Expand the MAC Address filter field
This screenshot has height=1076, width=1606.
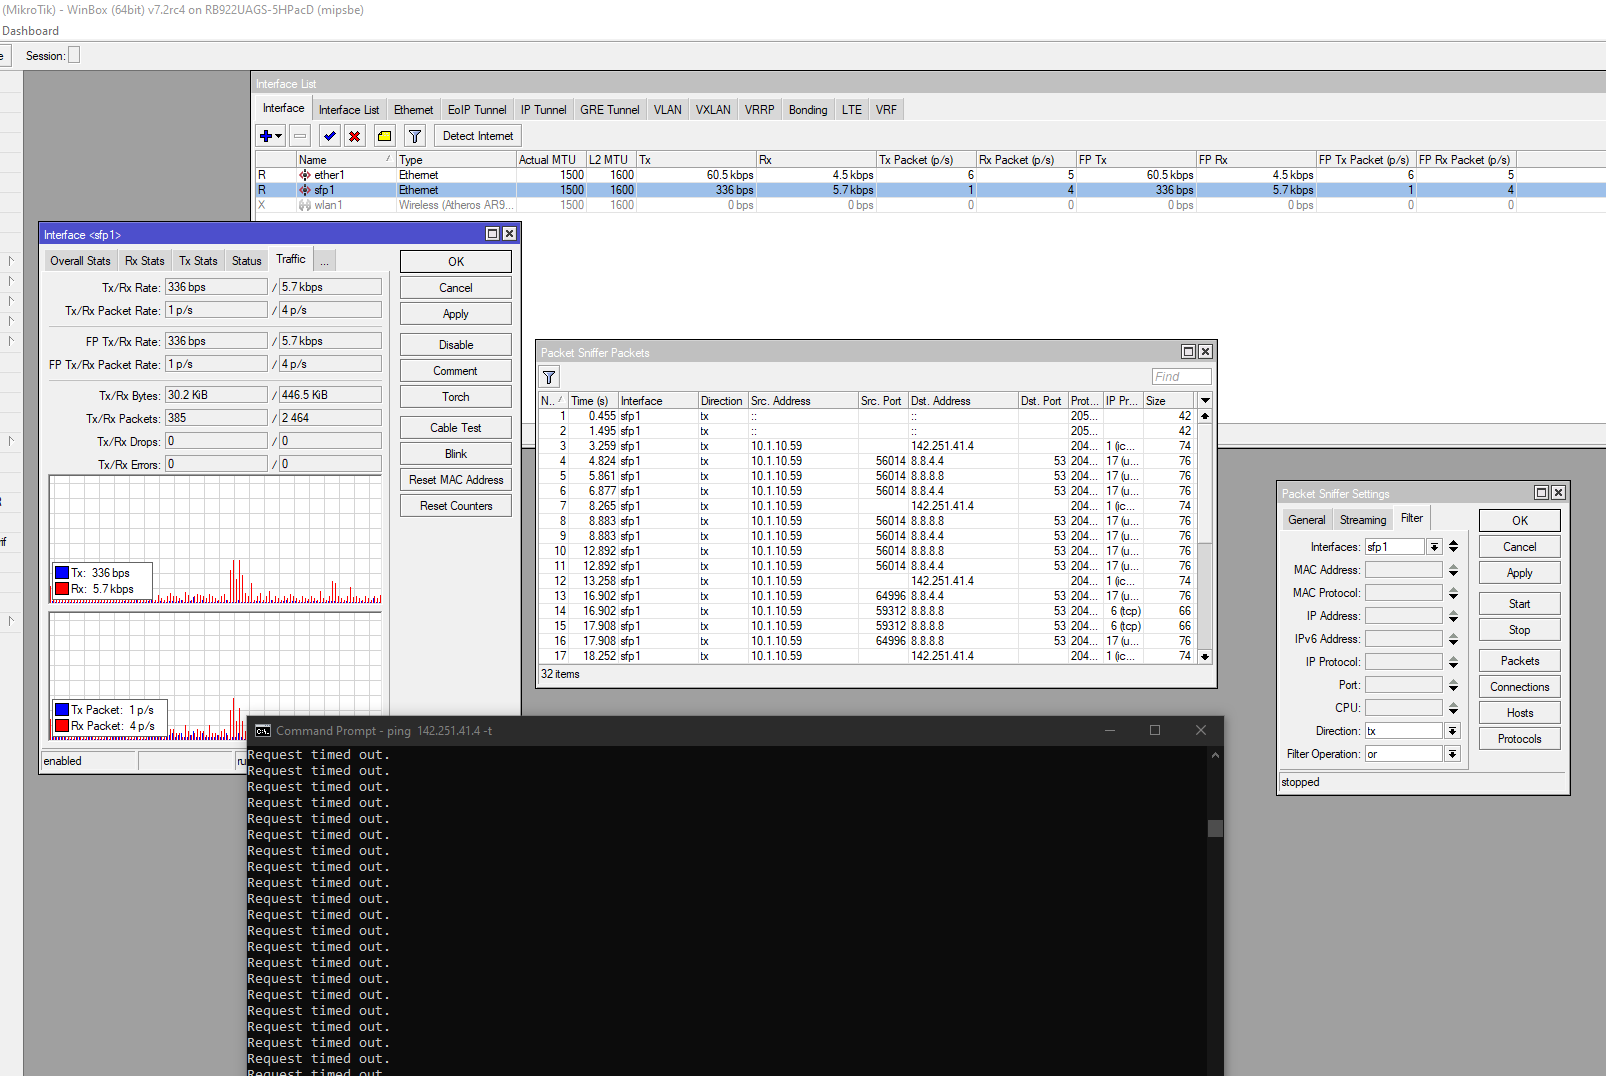pos(1453,570)
